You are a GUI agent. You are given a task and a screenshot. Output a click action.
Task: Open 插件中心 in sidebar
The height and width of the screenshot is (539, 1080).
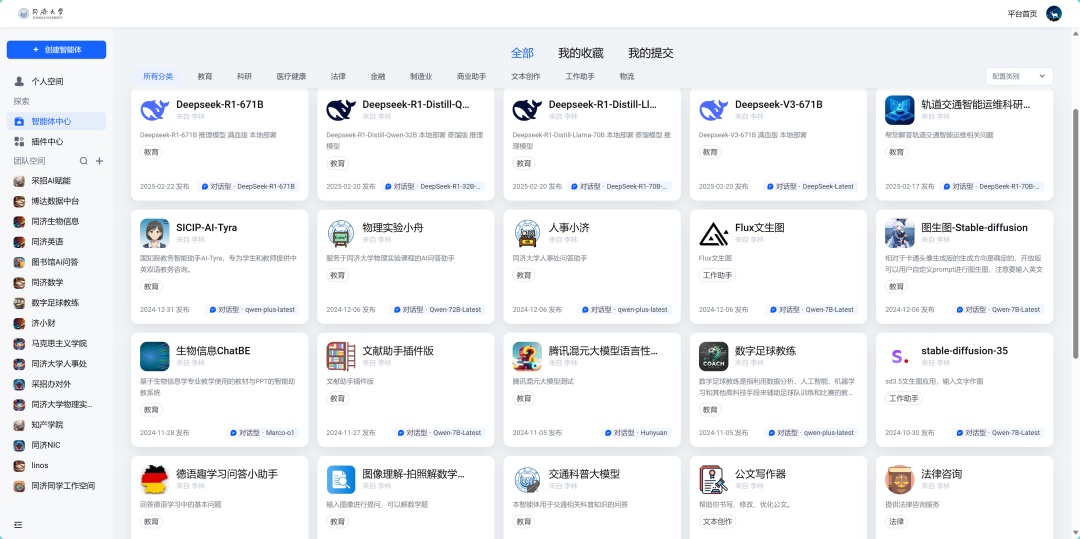[x=56, y=142]
